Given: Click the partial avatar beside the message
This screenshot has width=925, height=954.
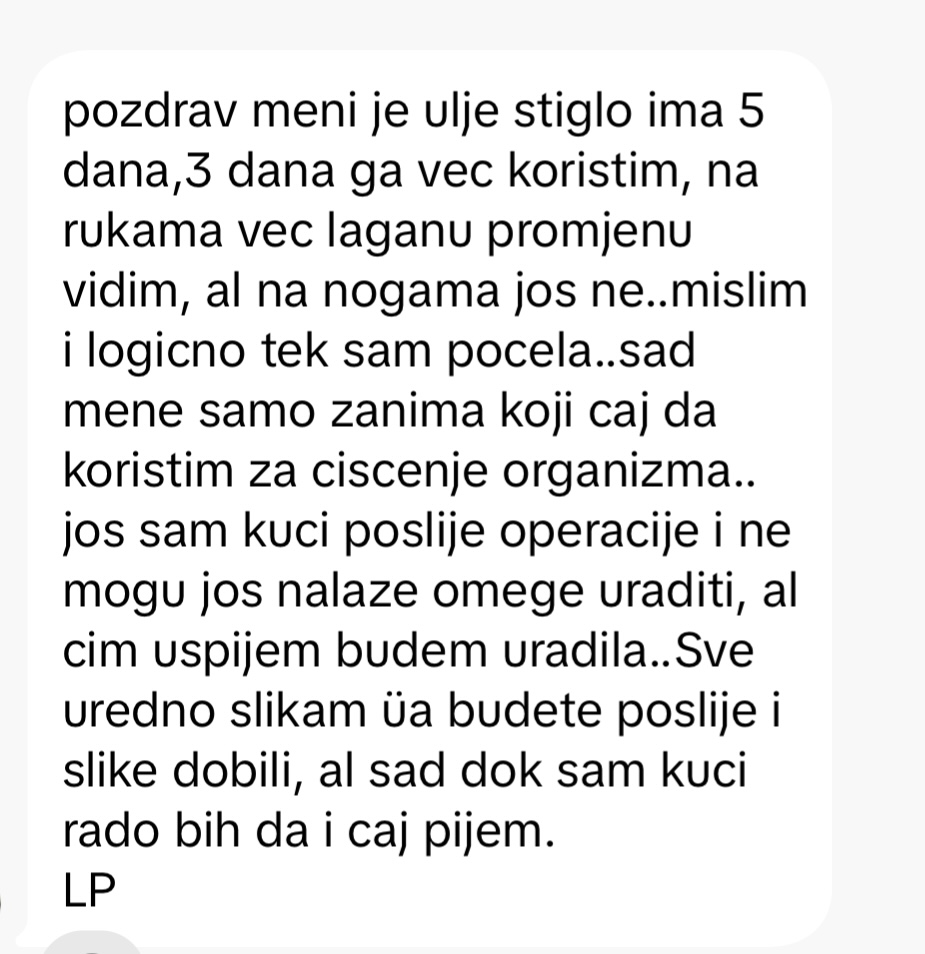Looking at the screenshot, I should coord(1,902).
